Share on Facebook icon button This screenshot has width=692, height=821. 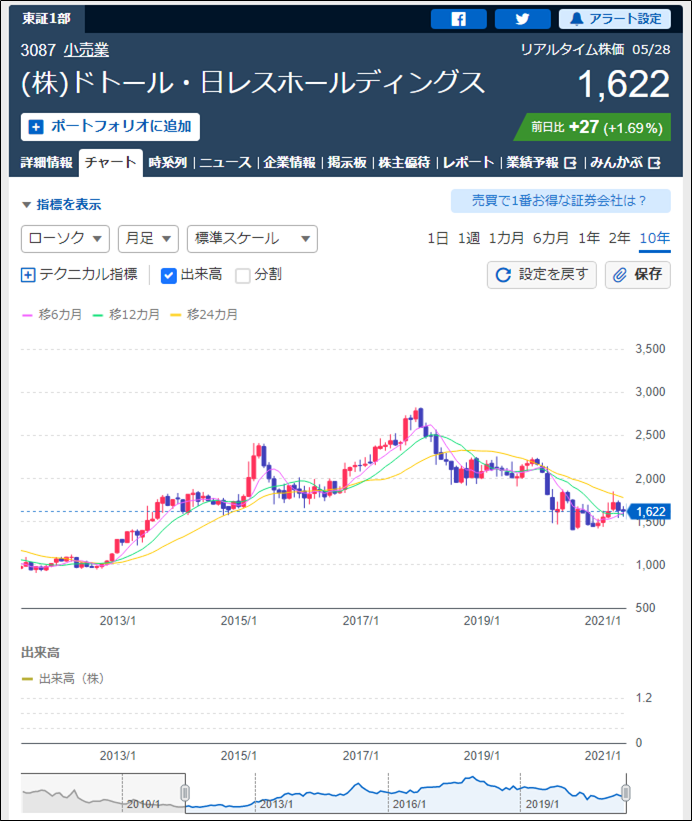(459, 19)
